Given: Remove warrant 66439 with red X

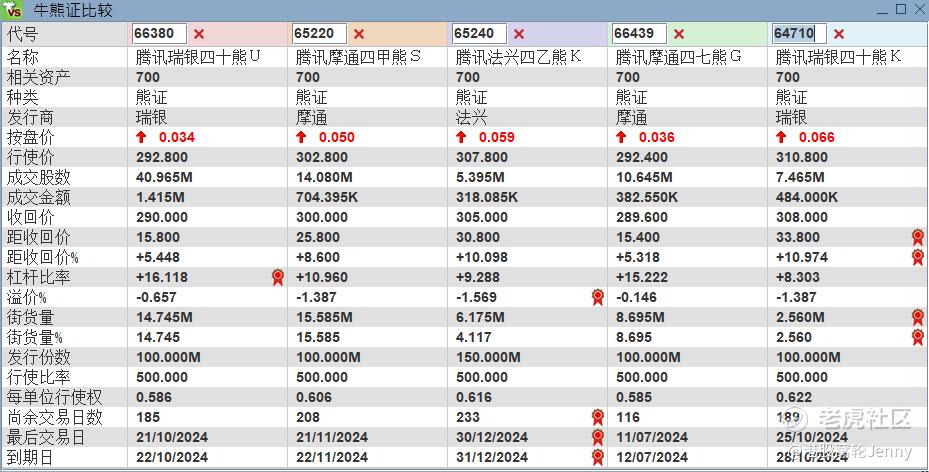Looking at the screenshot, I should 679,34.
